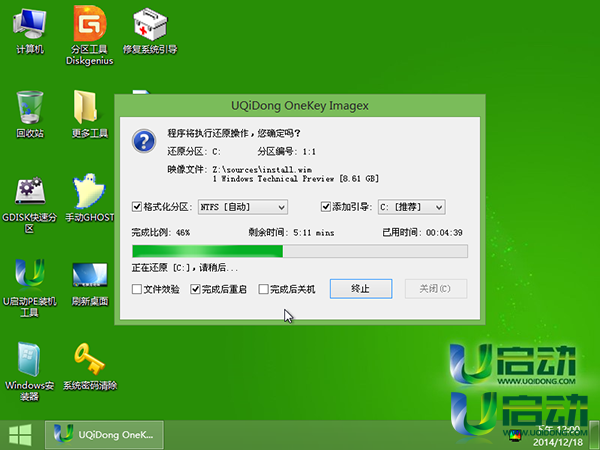Click the Windows Start button
600x450 pixels.
20,435
